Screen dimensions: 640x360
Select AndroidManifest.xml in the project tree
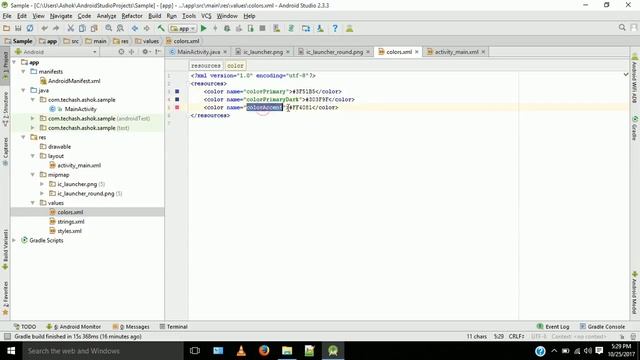click(x=74, y=81)
